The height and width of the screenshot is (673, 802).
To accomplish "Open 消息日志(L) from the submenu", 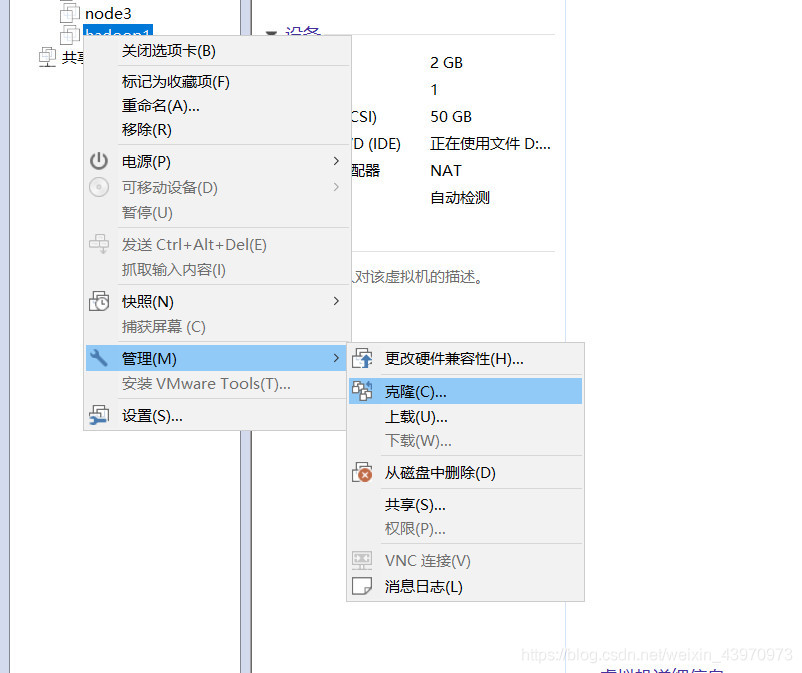I will [465, 587].
